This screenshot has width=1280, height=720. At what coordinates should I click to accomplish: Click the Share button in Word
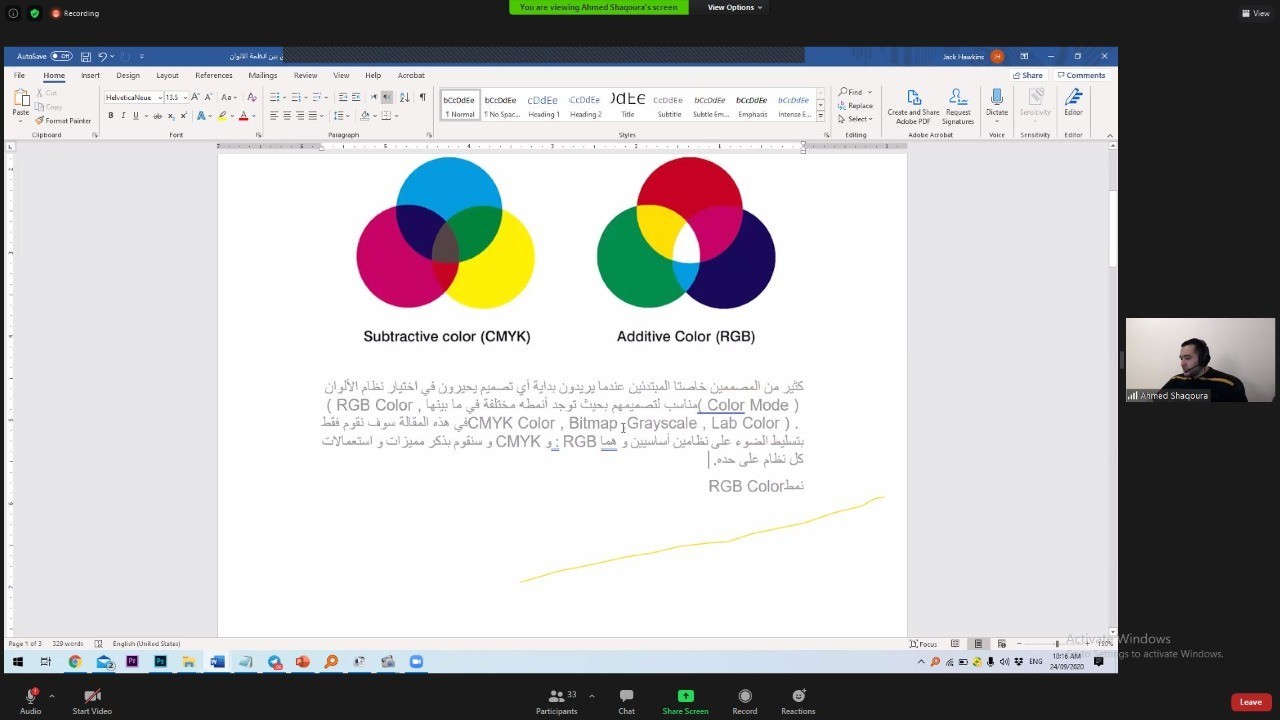point(1027,75)
